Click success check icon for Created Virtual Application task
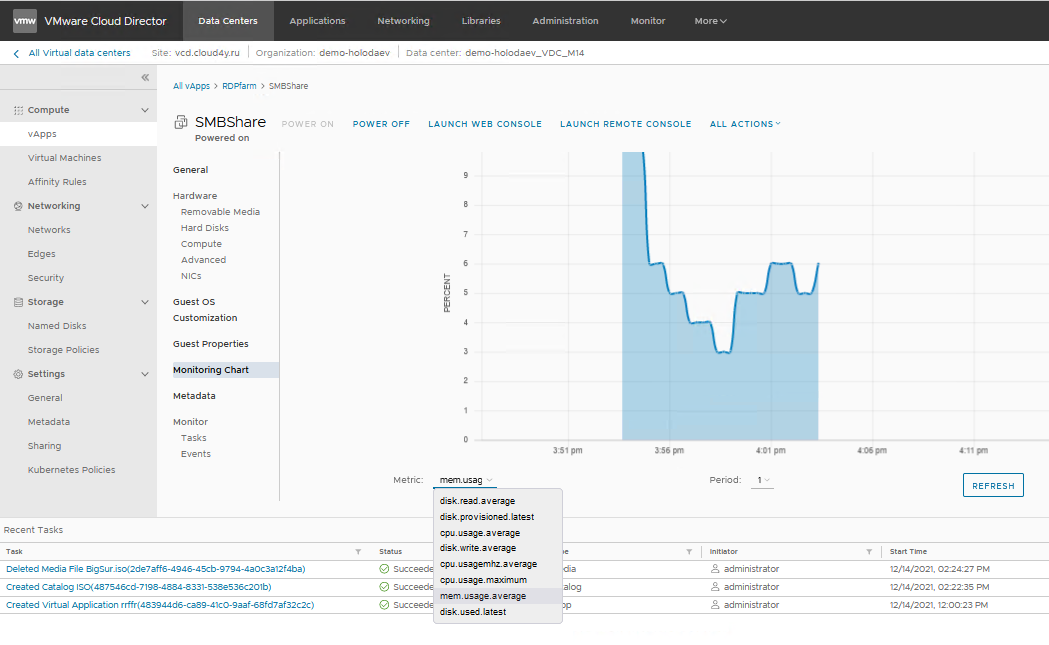Viewport: 1049px width, 645px height. click(x=384, y=605)
